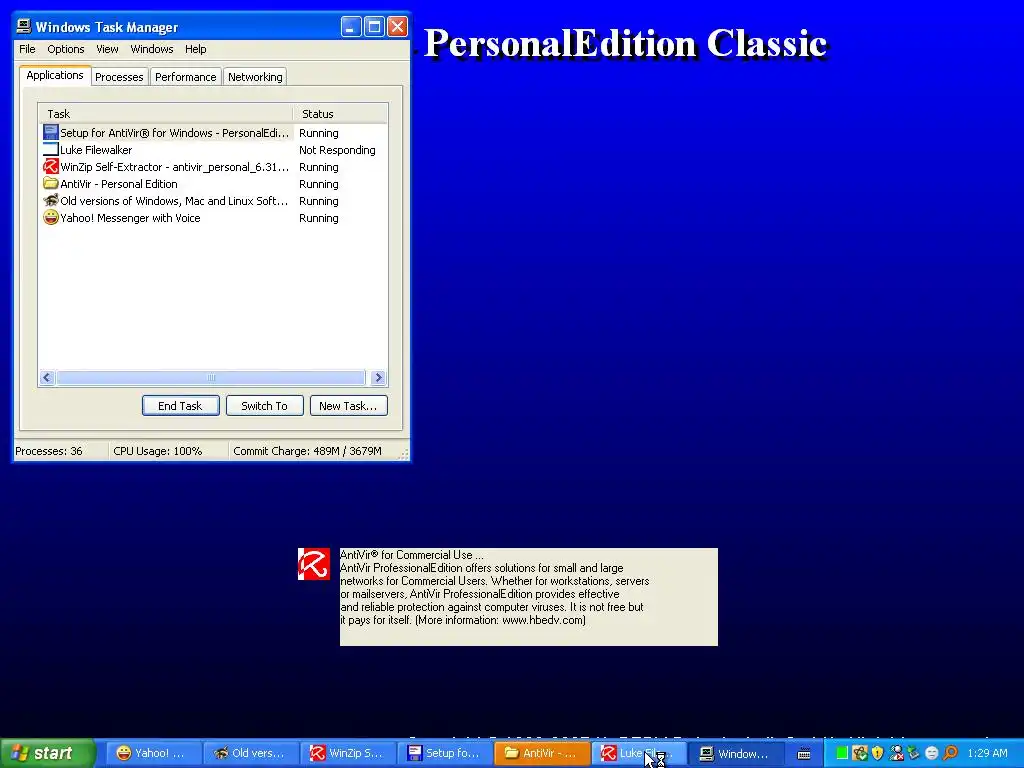The width and height of the screenshot is (1024, 768).
Task: Click the 'Commit Charge: 489M / 3679M' entry
Action: coord(307,451)
